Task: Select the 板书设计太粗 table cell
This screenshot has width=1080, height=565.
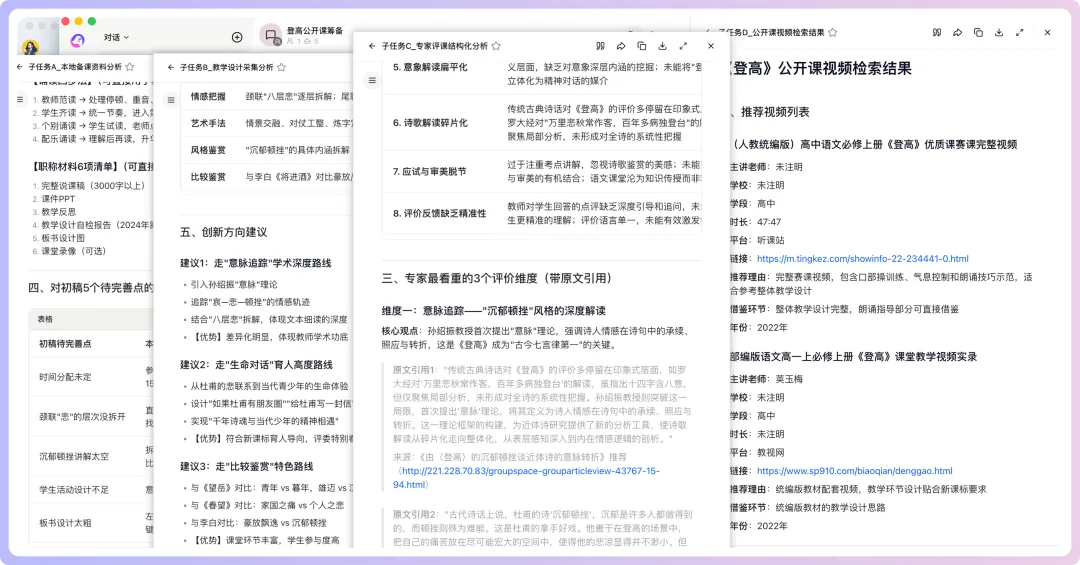Action: pos(65,524)
